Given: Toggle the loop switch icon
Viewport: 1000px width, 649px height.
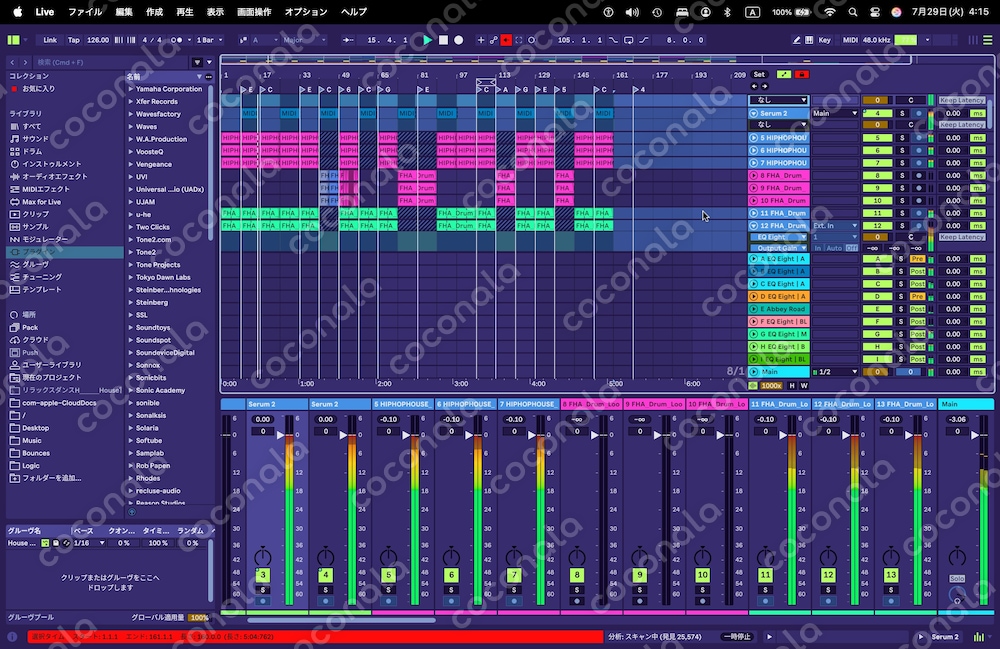Looking at the screenshot, I should click(628, 40).
